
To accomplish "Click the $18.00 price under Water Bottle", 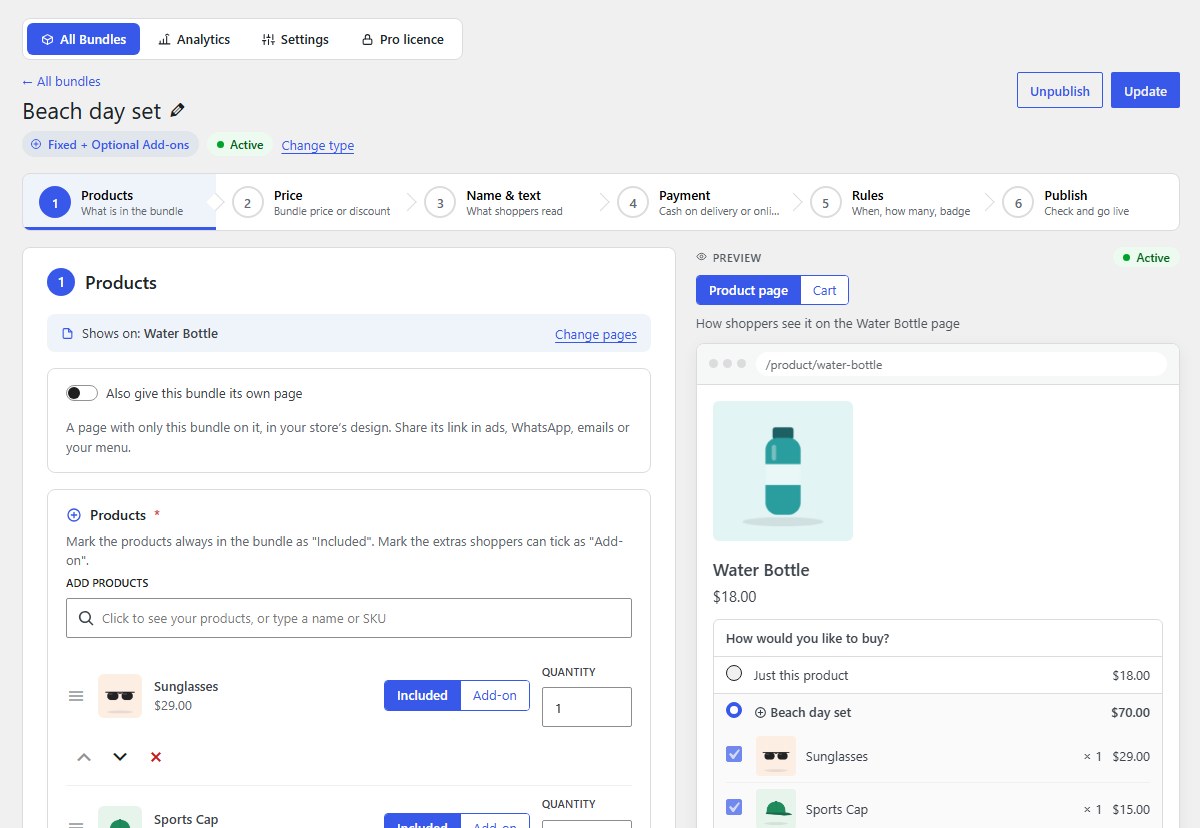I will point(735,597).
